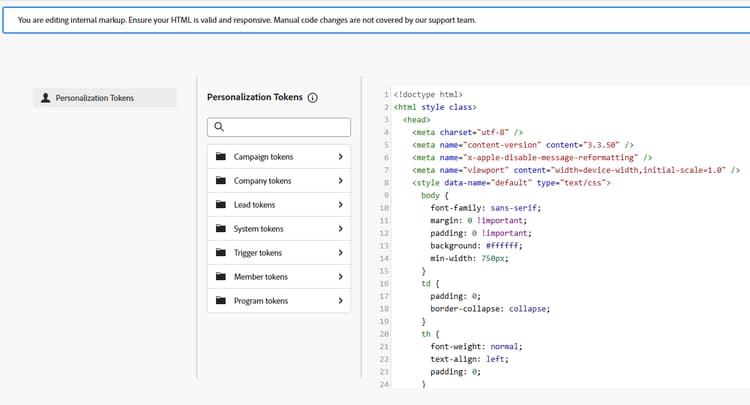Select the Program tokens entry

point(261,301)
